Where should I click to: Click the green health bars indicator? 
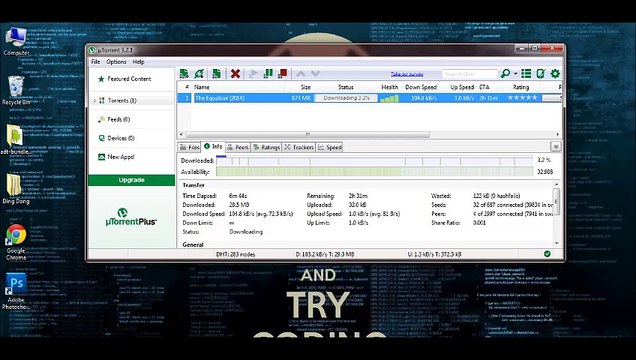click(x=389, y=98)
